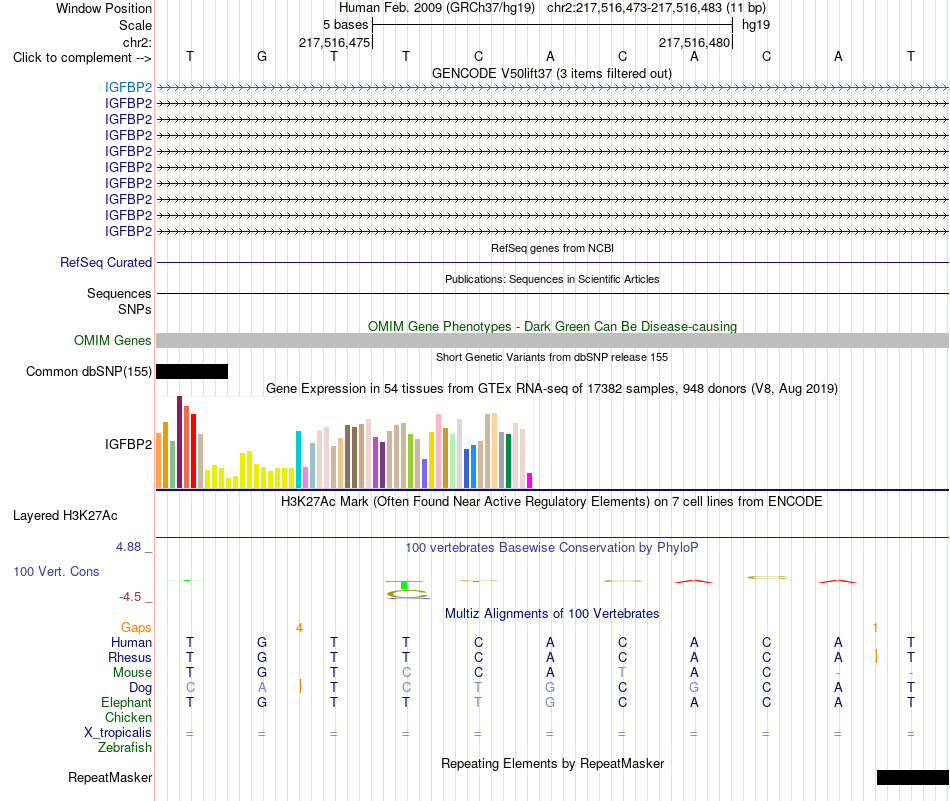
Task: Click the orange insertion bar in Dog row
Action: point(301,686)
